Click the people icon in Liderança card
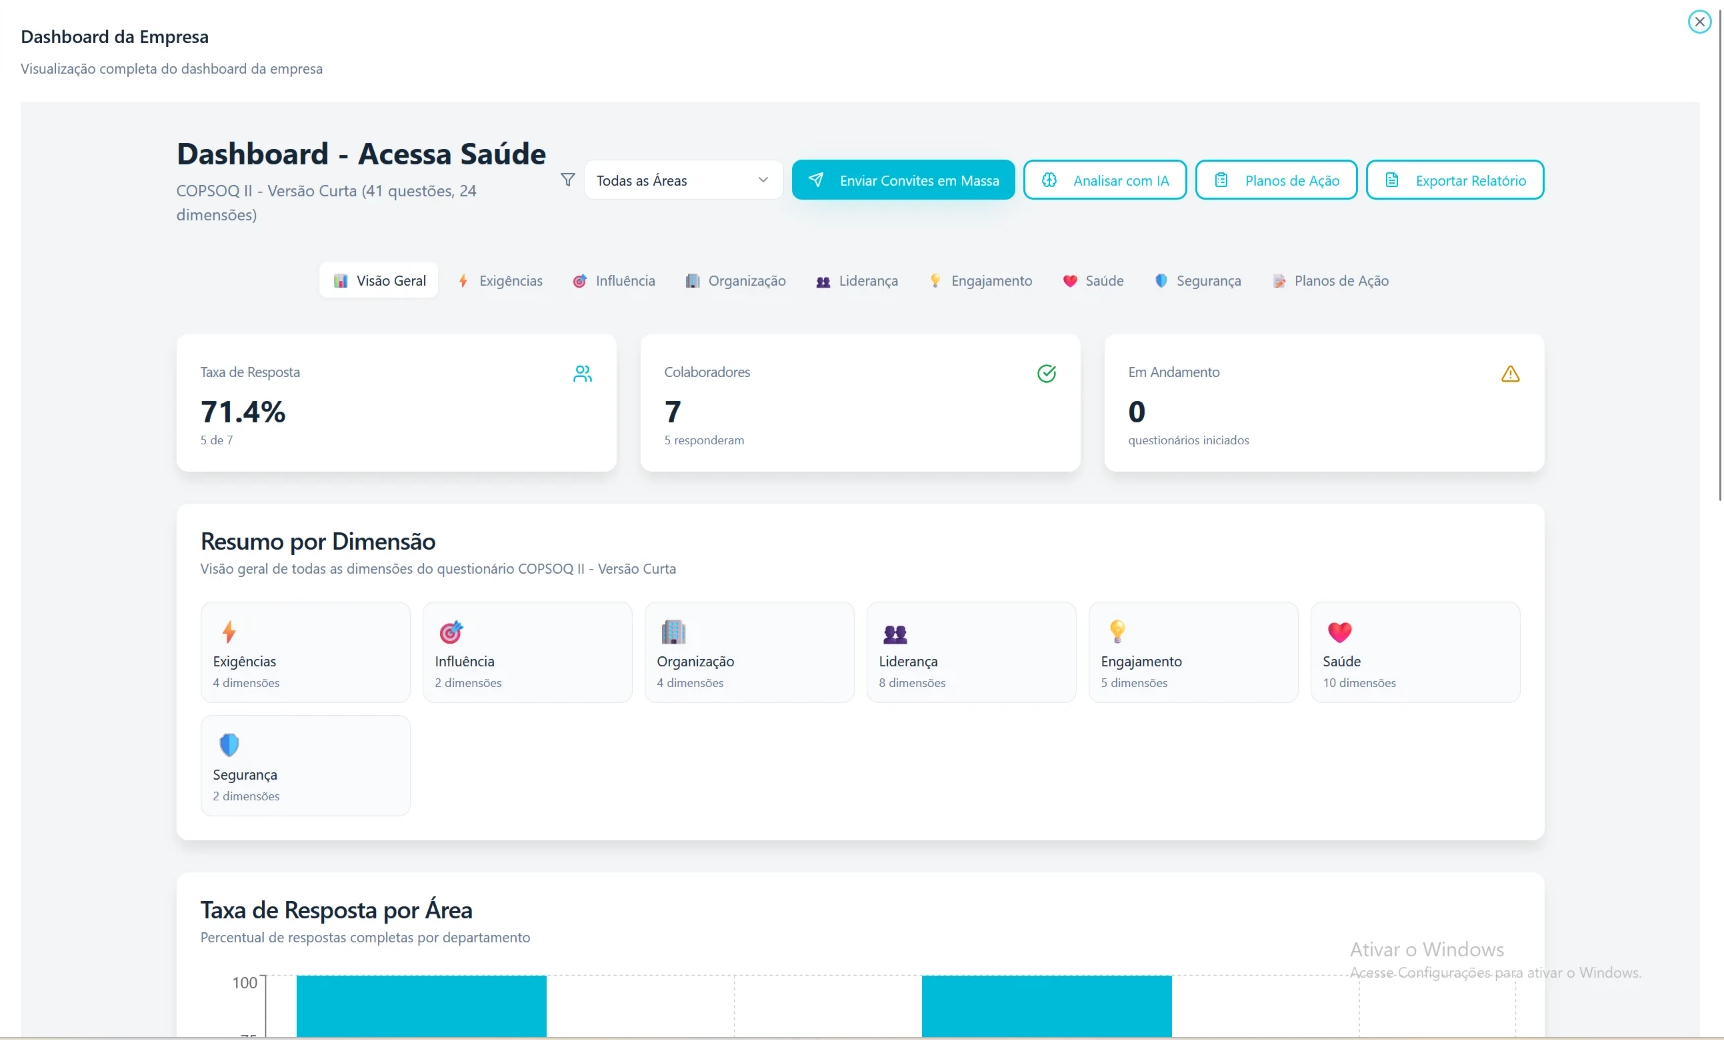Viewport: 1724px width, 1040px height. point(895,634)
